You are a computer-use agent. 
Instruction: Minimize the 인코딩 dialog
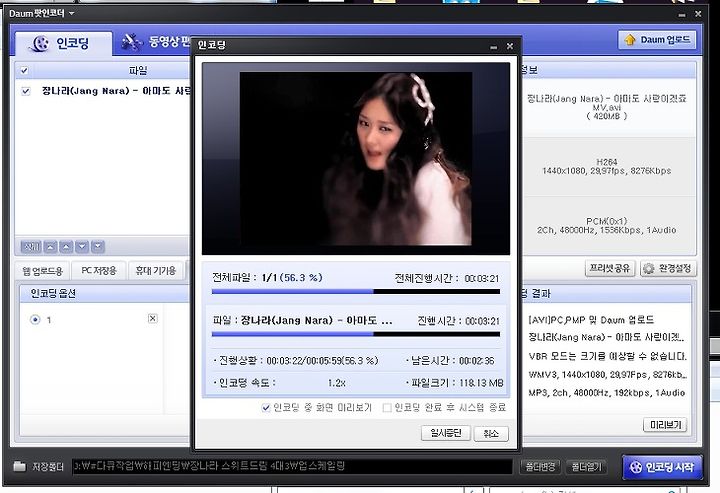(494, 46)
